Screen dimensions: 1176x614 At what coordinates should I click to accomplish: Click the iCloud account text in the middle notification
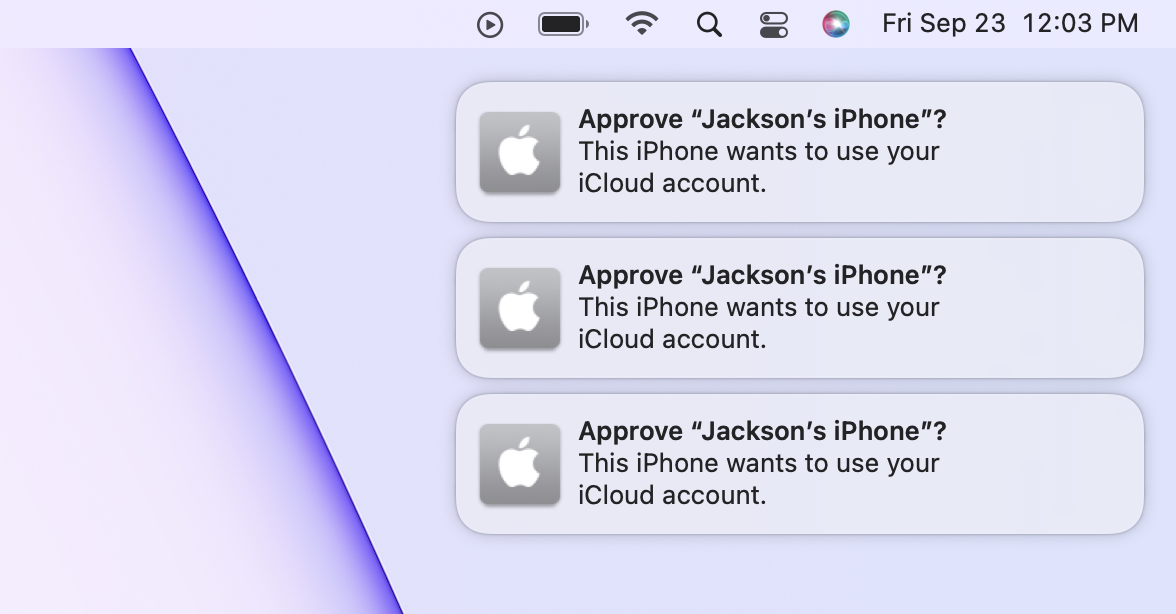pos(672,340)
